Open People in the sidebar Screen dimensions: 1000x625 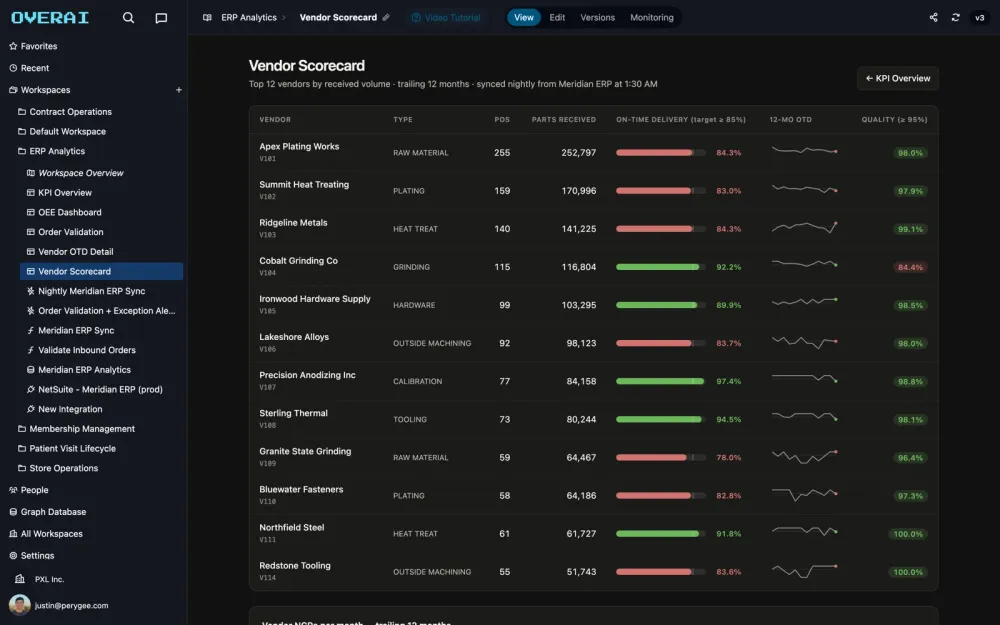(x=29, y=490)
